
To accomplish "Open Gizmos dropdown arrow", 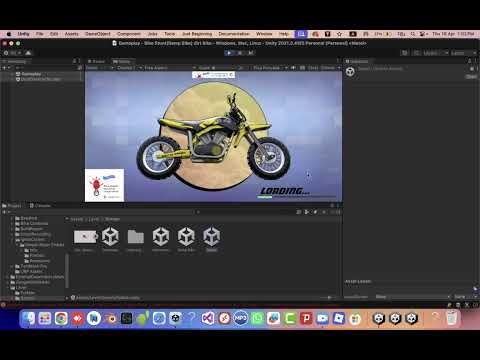I will pyautogui.click(x=339, y=68).
